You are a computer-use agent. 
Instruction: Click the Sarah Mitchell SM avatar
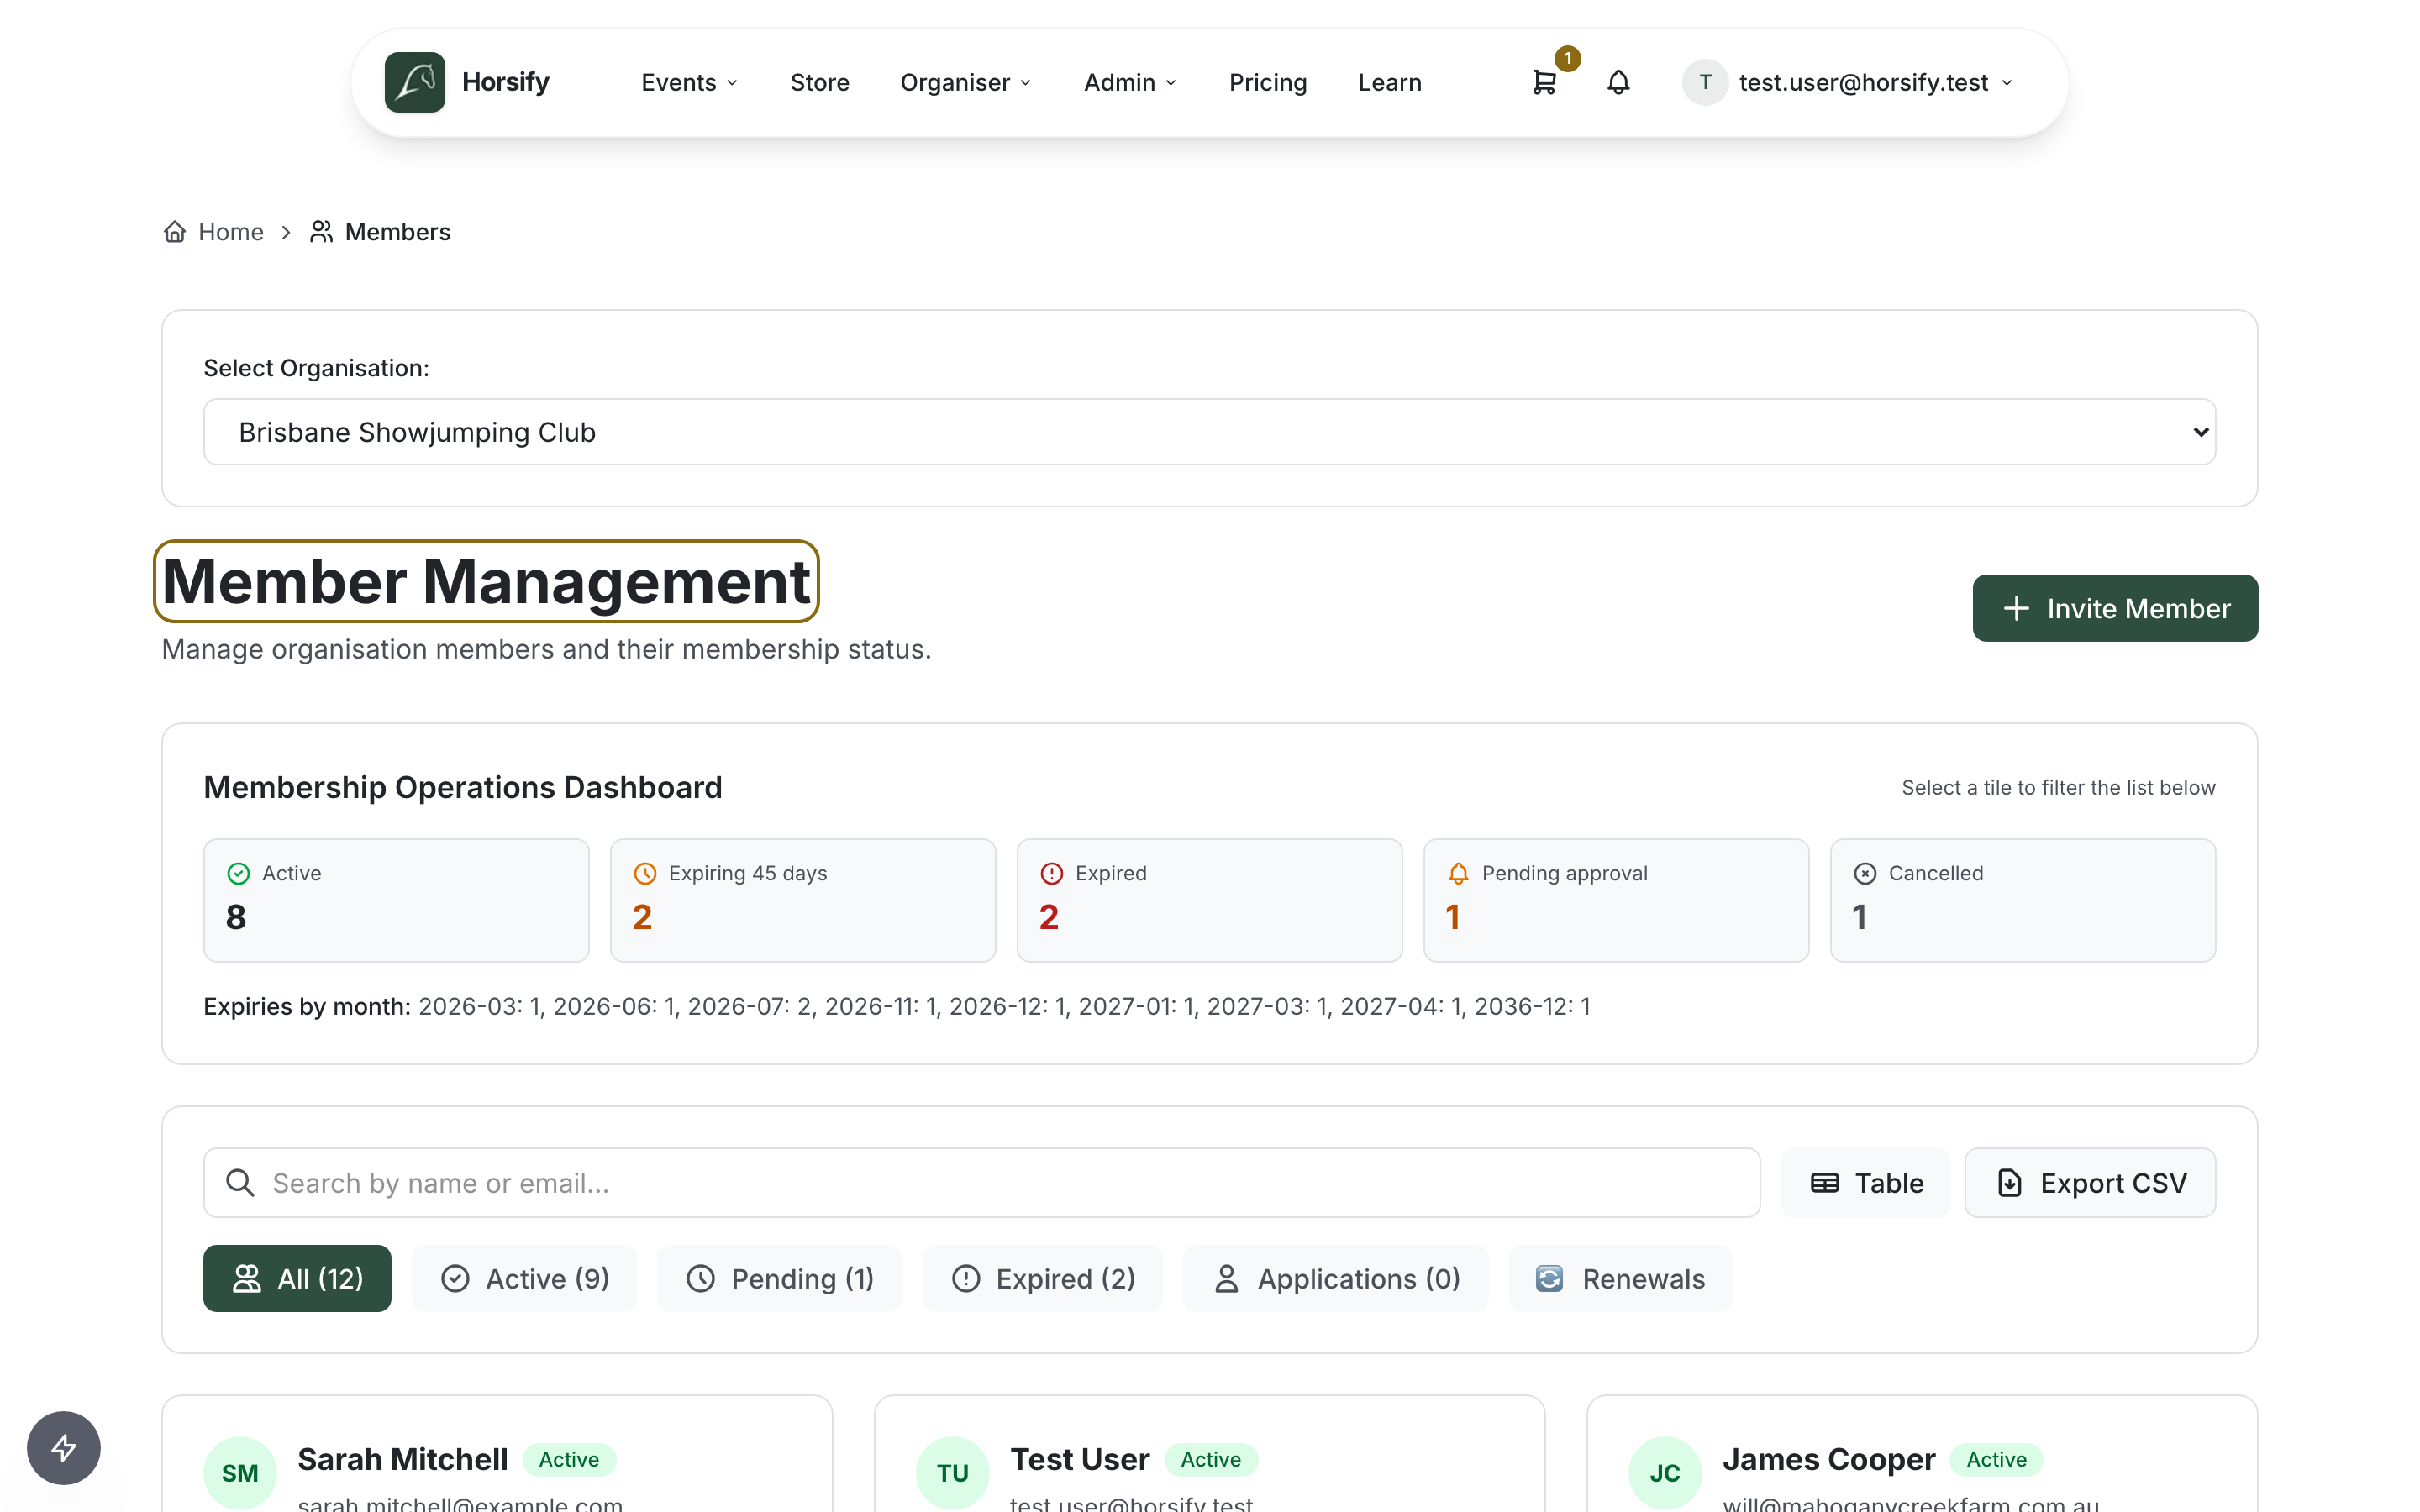(x=240, y=1472)
